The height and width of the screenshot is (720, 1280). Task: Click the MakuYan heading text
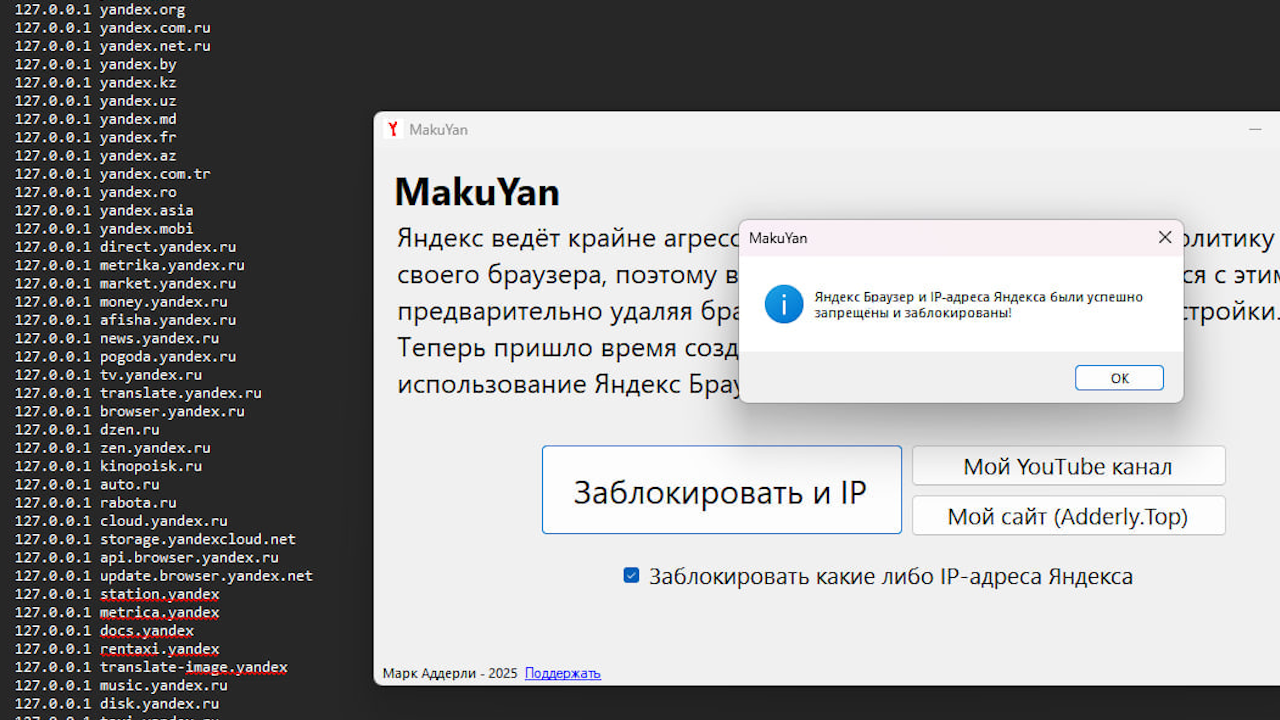[x=477, y=191]
